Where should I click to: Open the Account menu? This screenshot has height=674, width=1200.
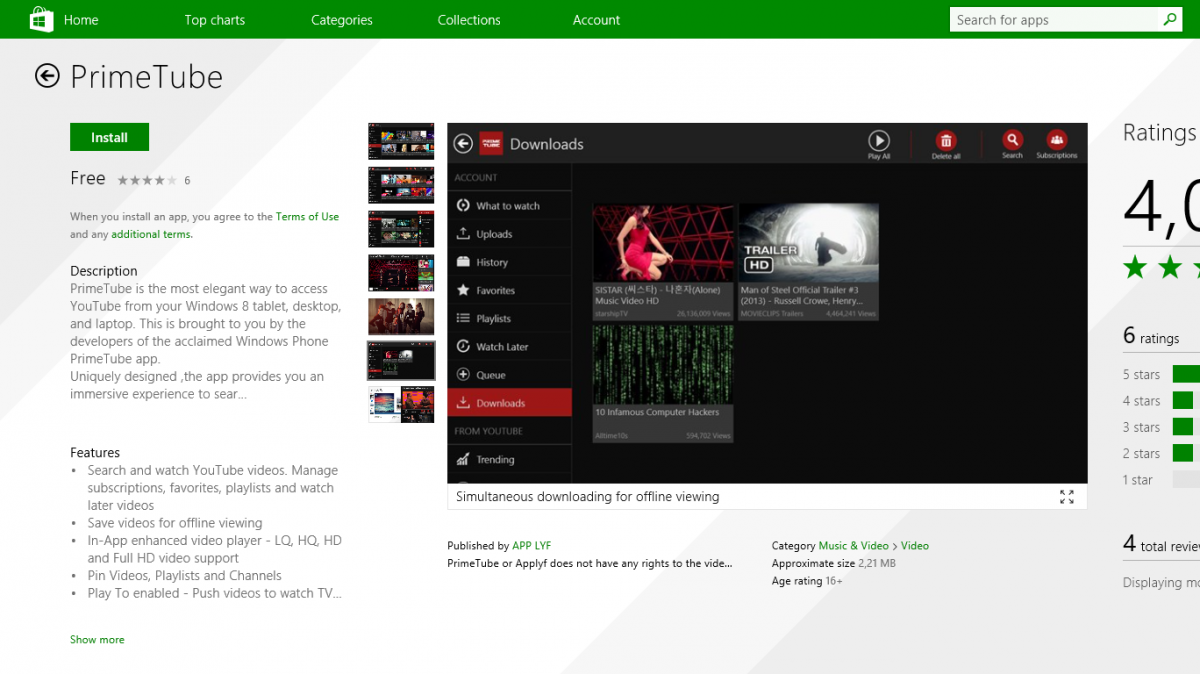[x=596, y=20]
